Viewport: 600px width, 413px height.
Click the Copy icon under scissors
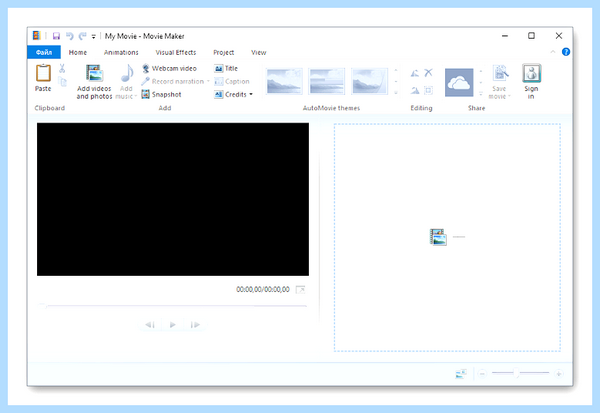(x=62, y=82)
